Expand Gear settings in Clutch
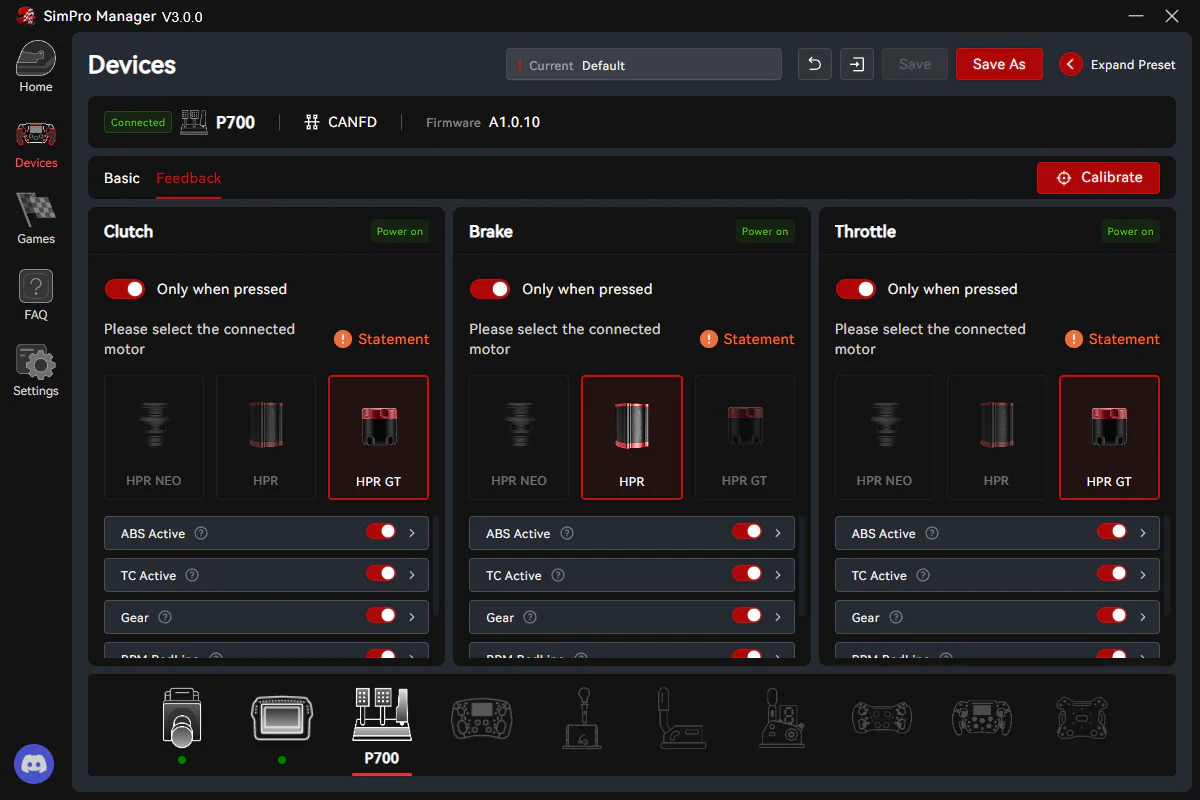Viewport: 1200px width, 800px height. (x=412, y=618)
